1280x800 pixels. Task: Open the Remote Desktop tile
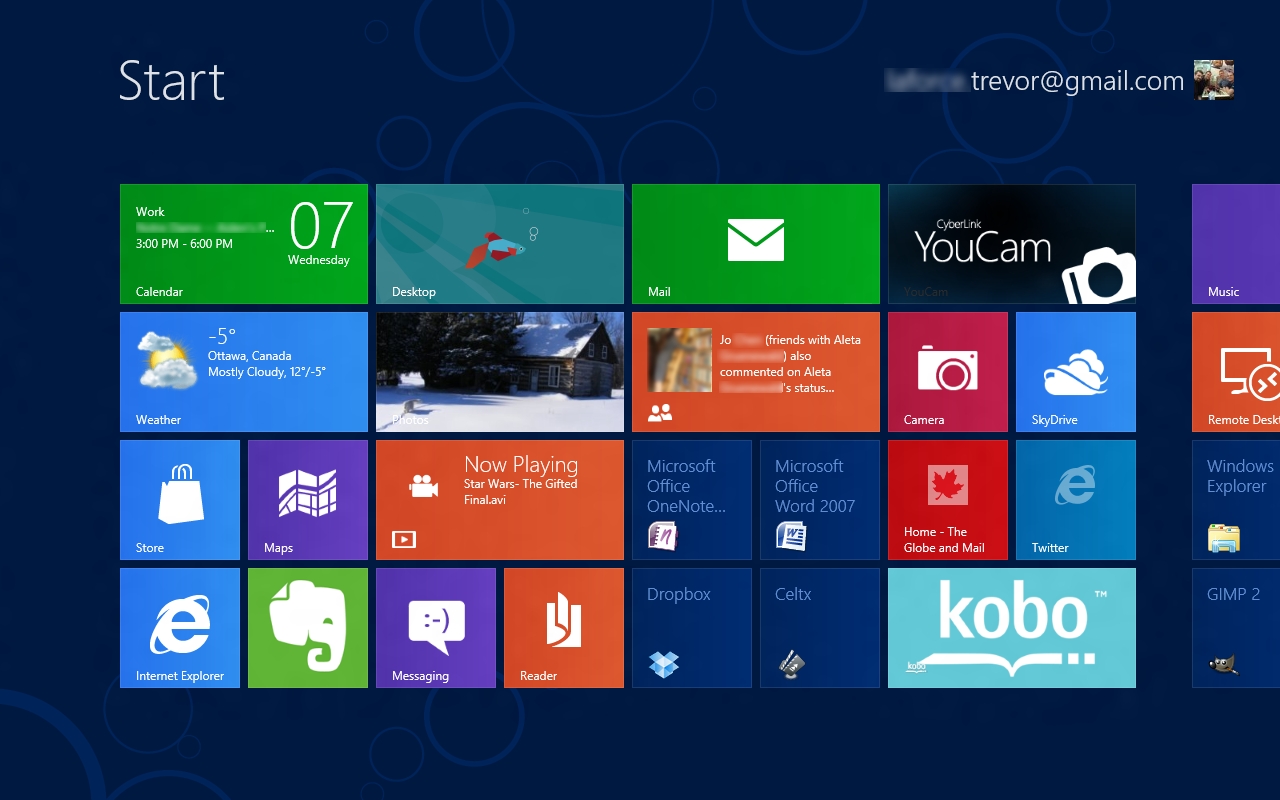coord(1236,372)
